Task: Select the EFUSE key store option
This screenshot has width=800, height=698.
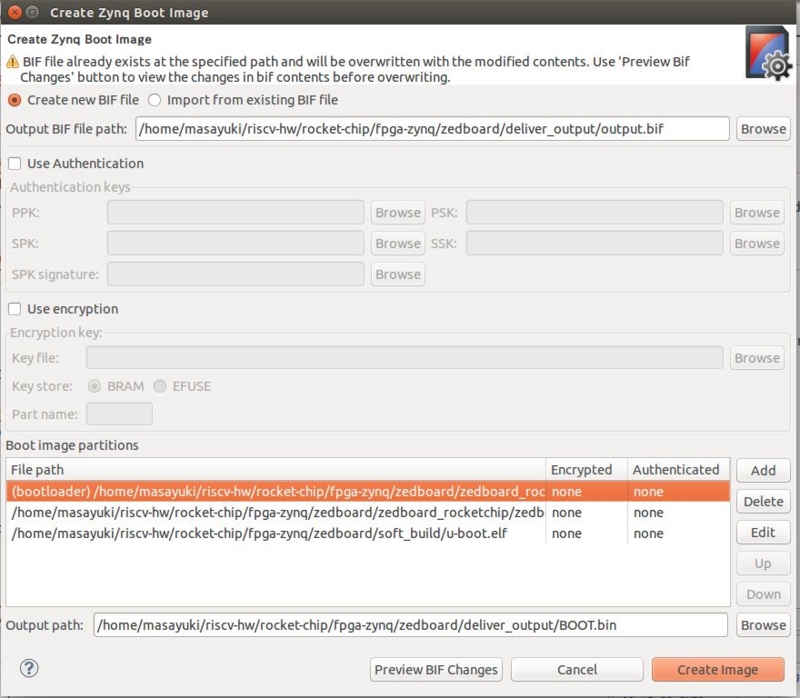Action: (161, 386)
